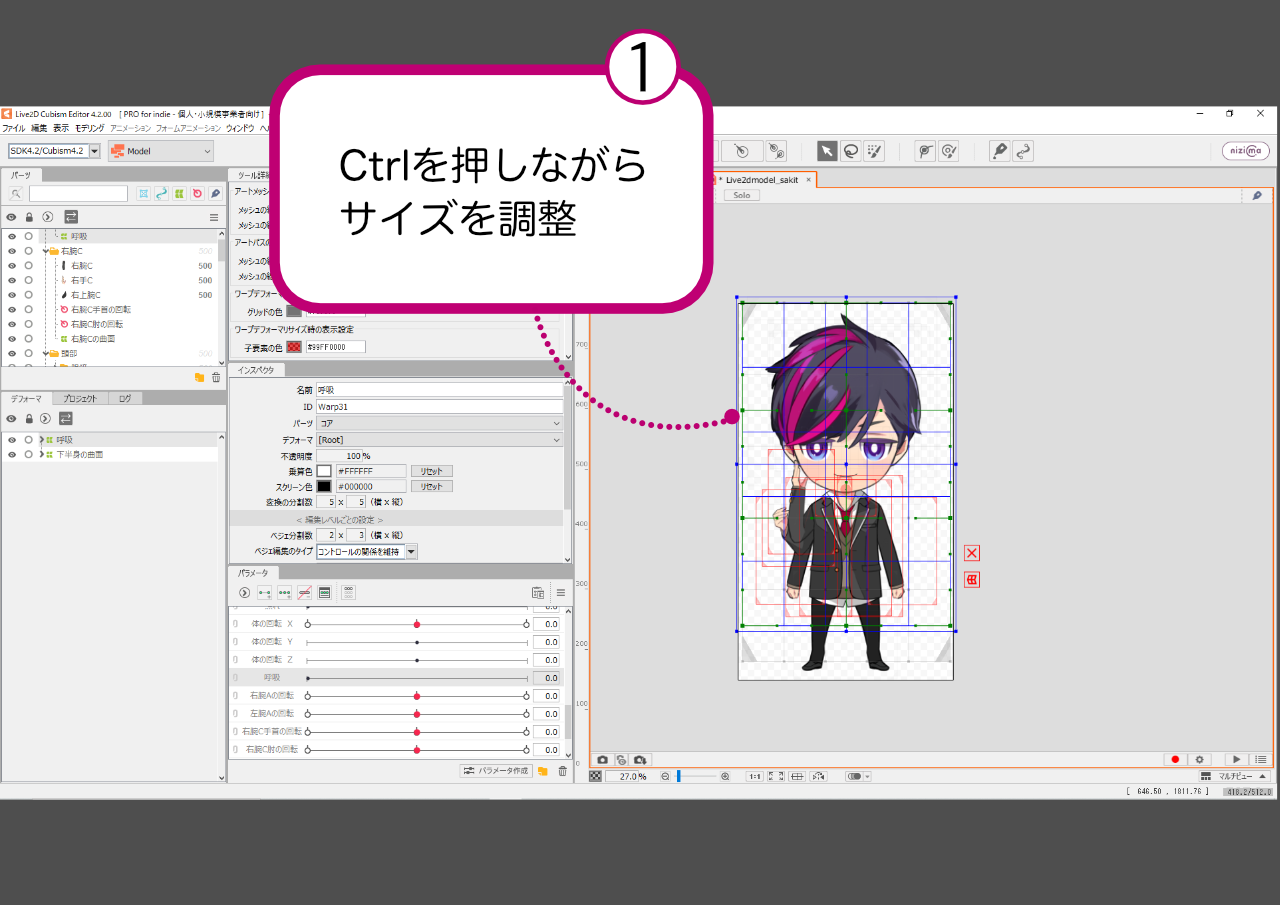Open the settings gear below canvas

[x=1200, y=760]
